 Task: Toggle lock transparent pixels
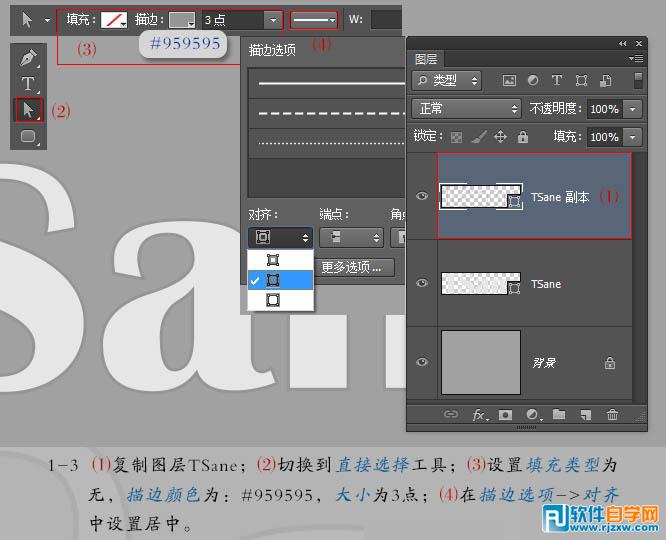tap(456, 137)
